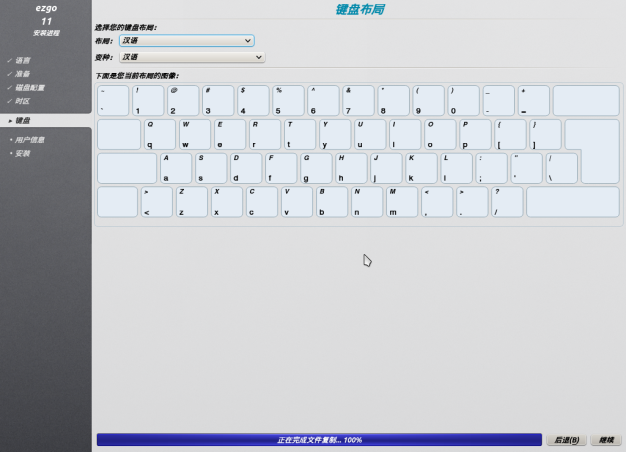Select 语言 step in sidebar
626x452 pixels.
[x=22, y=60]
